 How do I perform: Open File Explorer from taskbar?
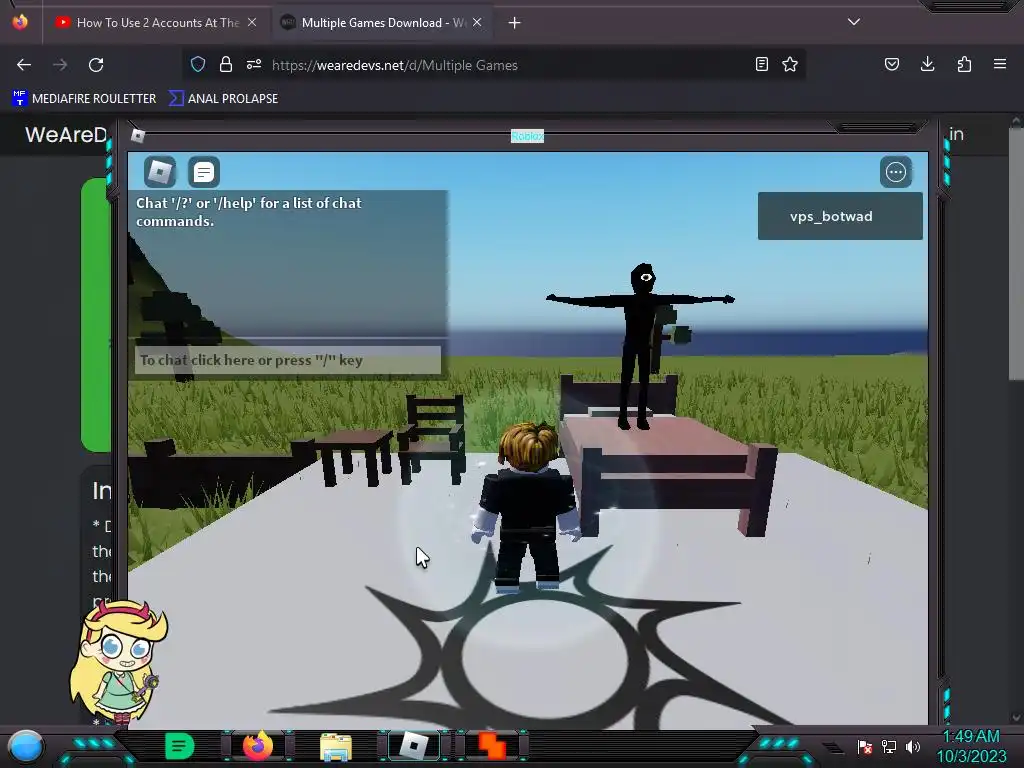[x=336, y=746]
